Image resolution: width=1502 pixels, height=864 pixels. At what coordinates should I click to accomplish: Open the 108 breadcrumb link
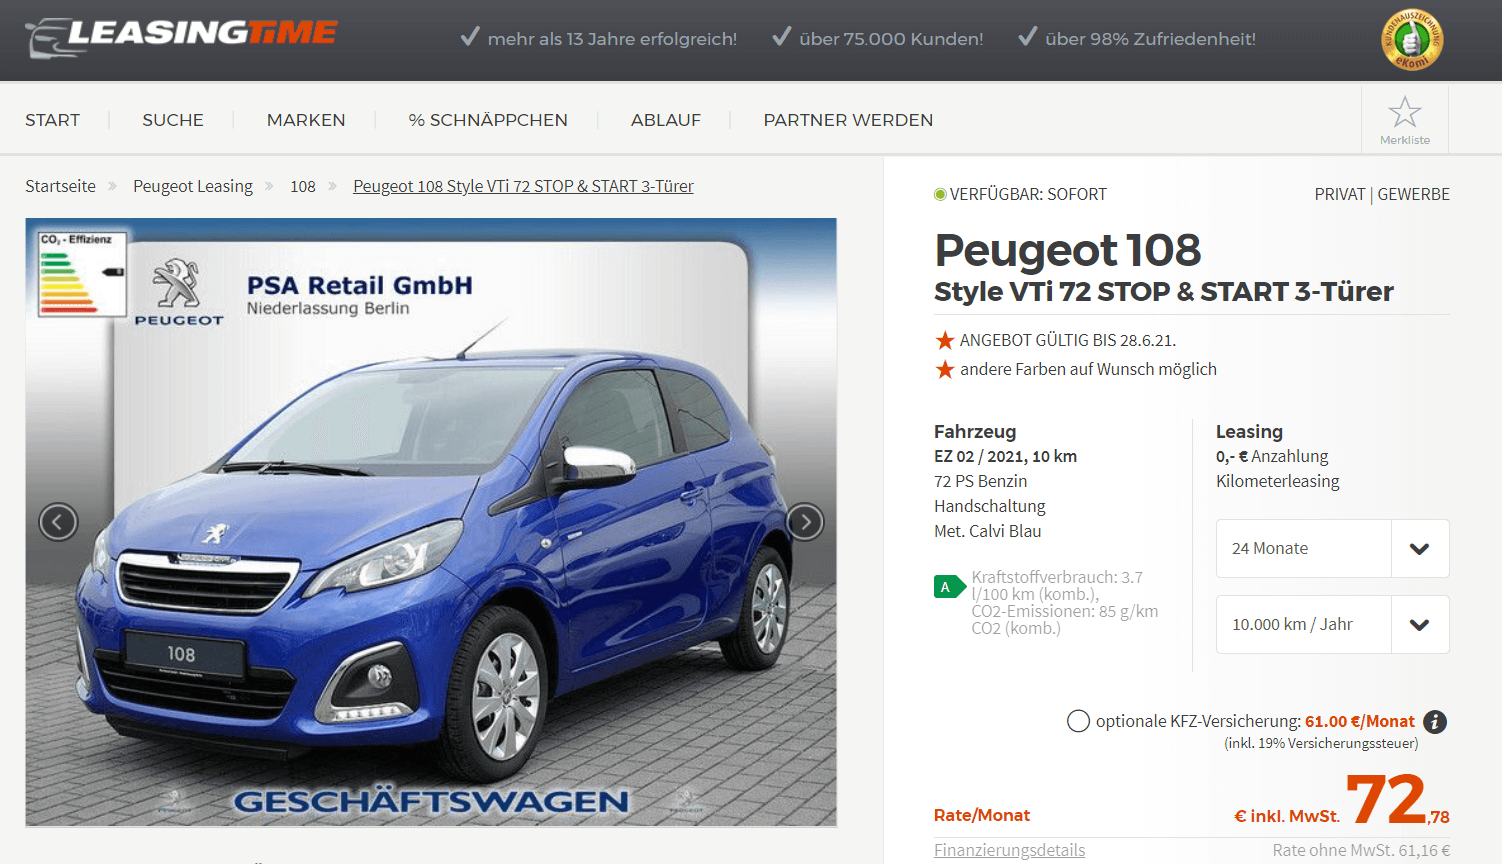tap(303, 186)
